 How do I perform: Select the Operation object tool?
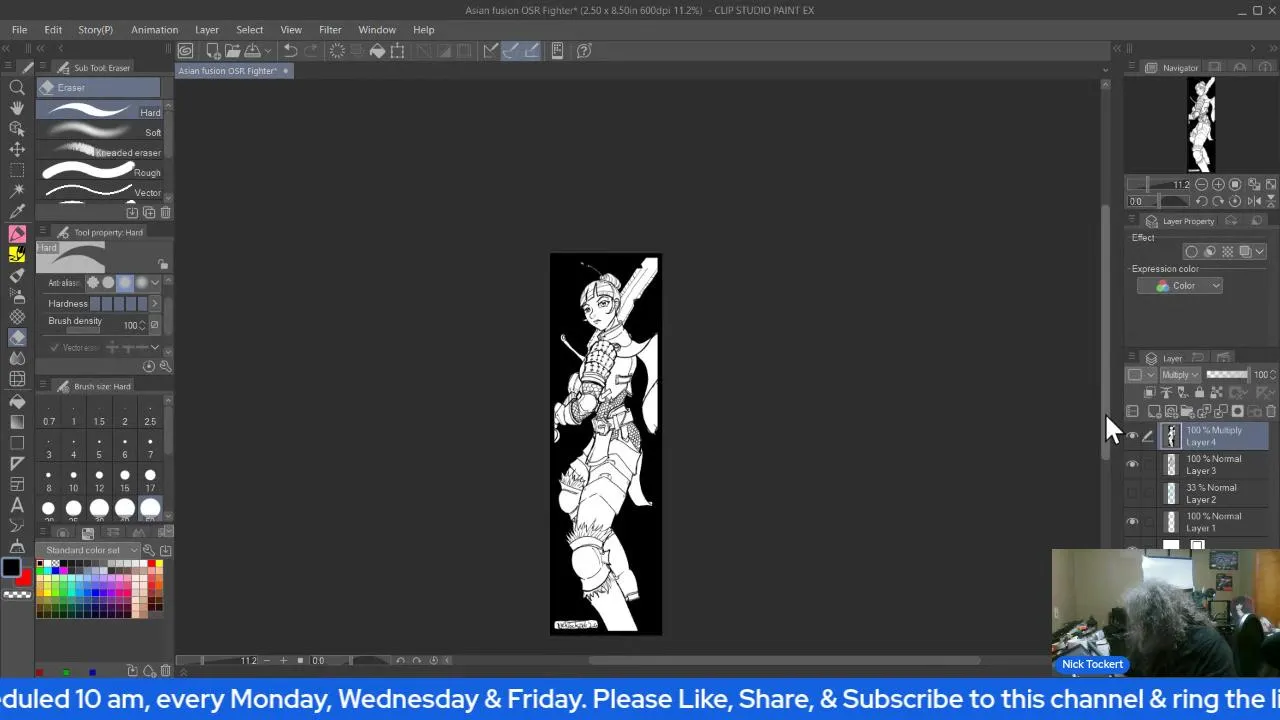point(17,129)
